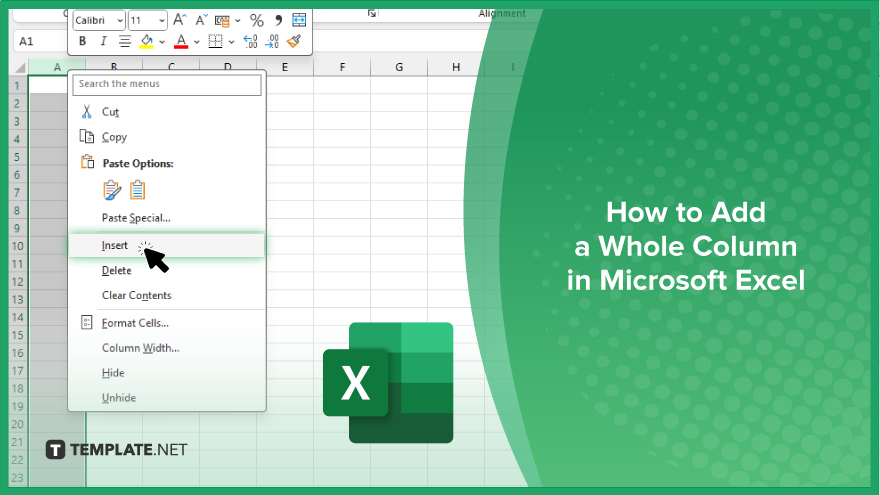This screenshot has width=880, height=495.
Task: Select row 20 header
Action: (17, 424)
